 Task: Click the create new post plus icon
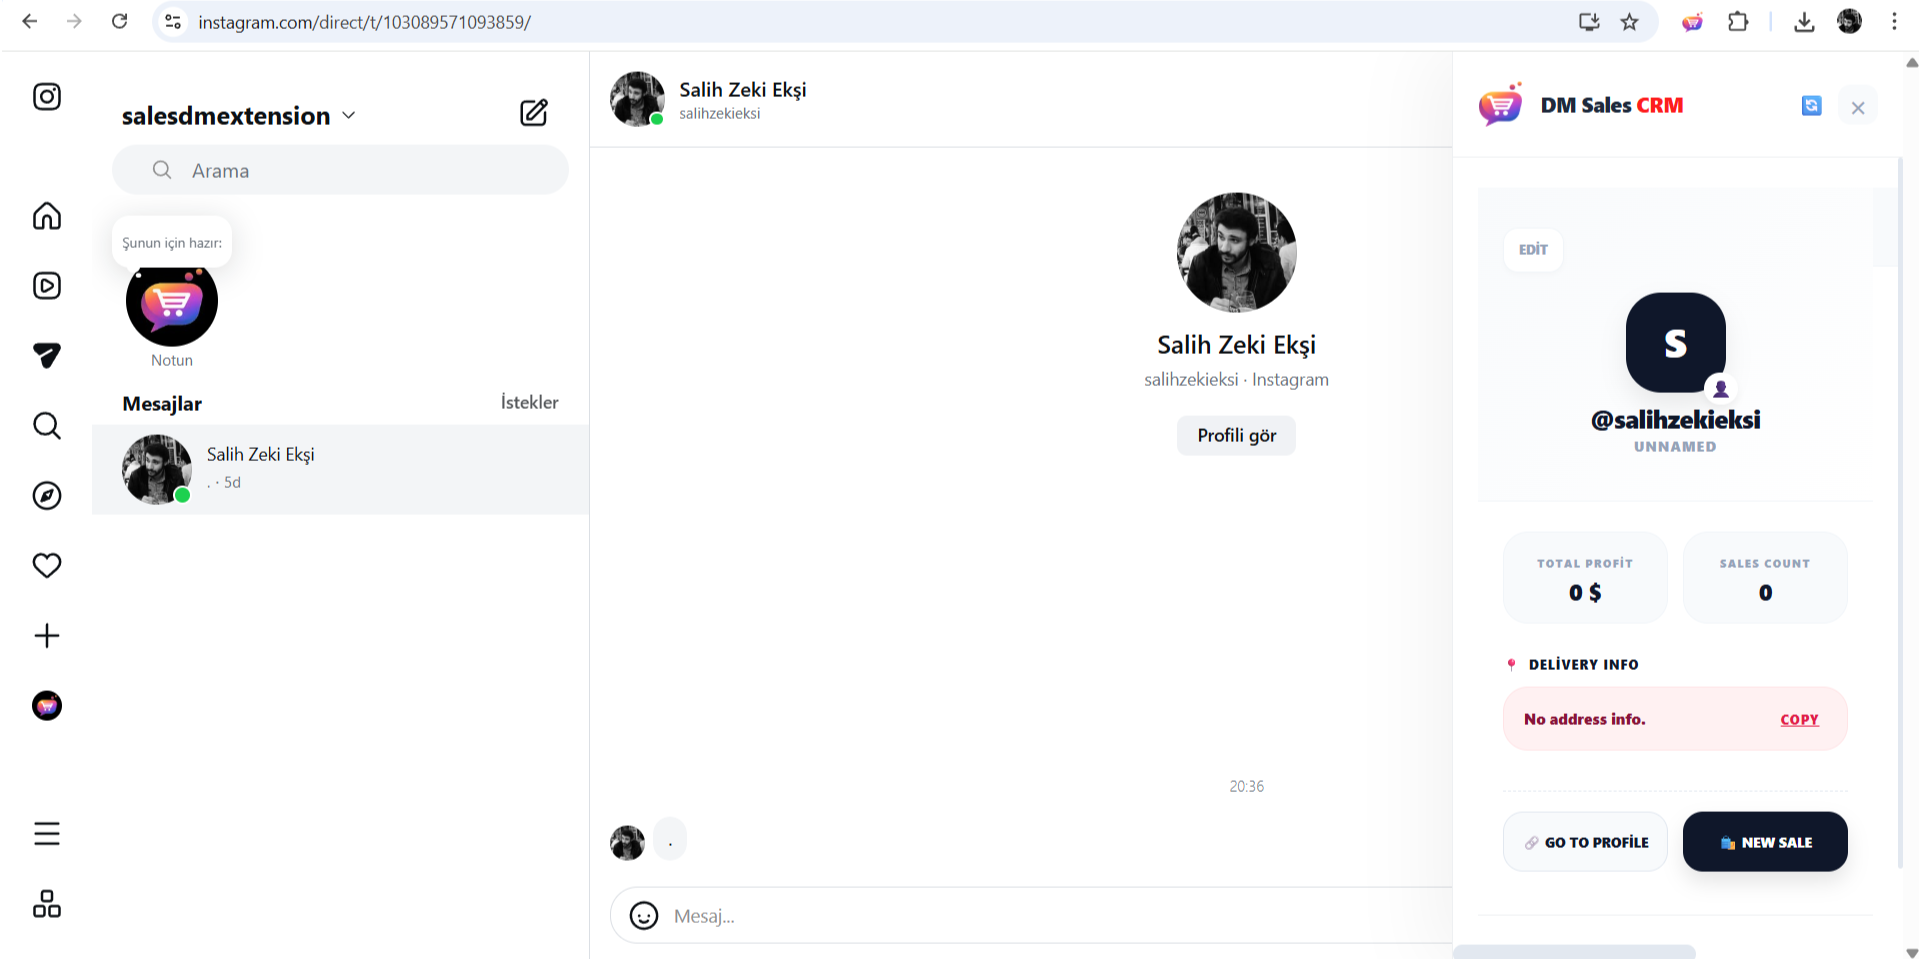click(x=47, y=636)
